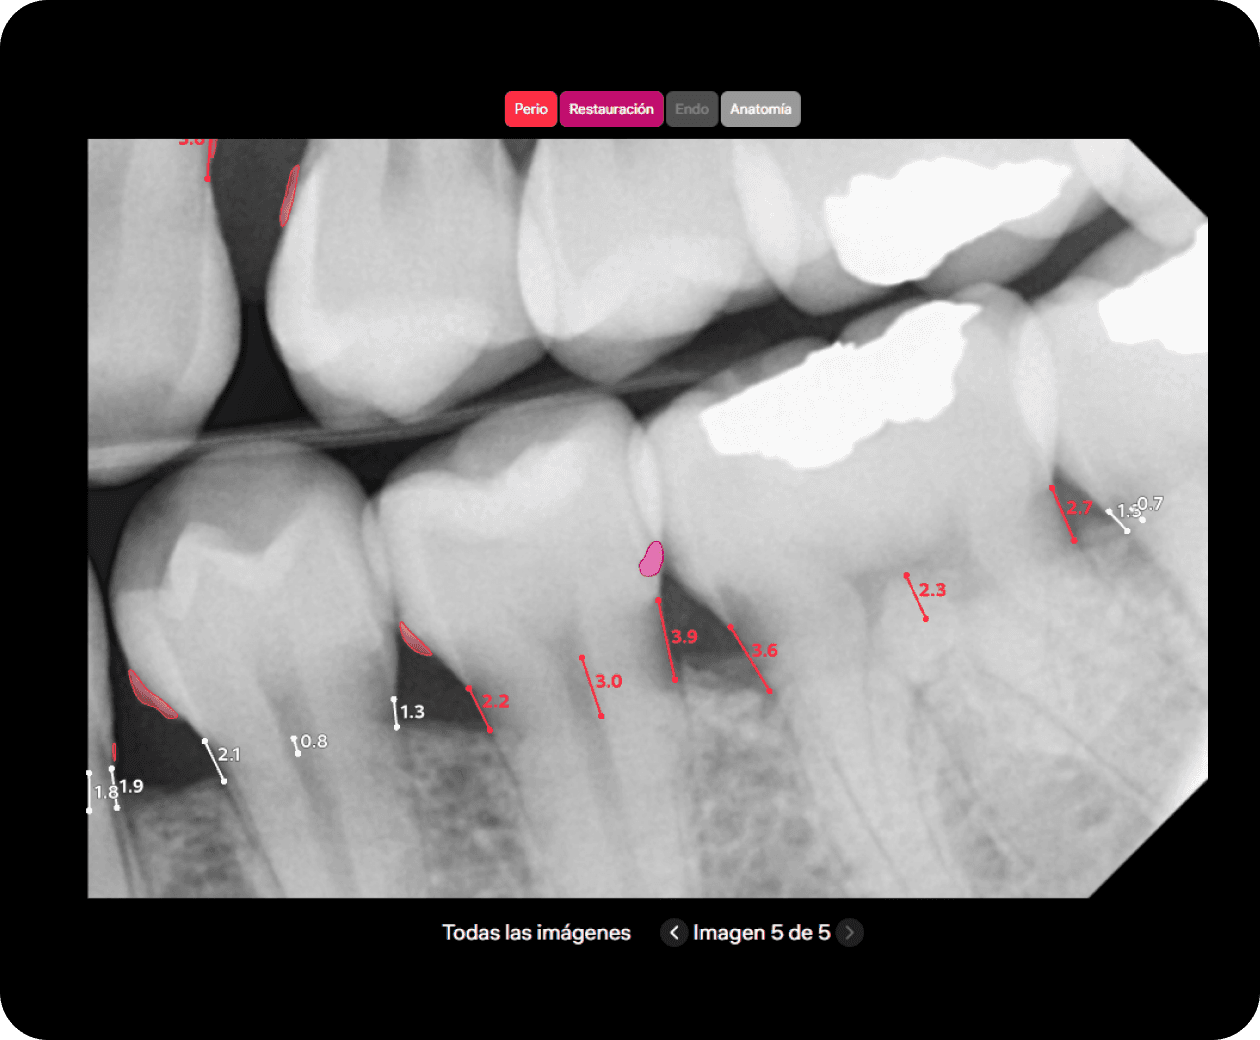1260x1040 pixels.
Task: Select the 2.3 measurement on the molar
Action: [x=932, y=590]
